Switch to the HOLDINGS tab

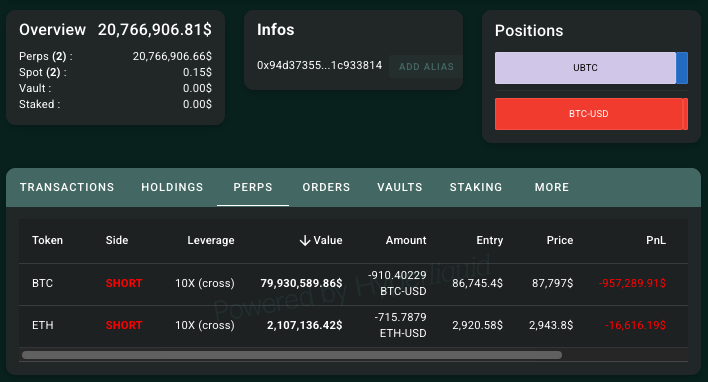[172, 187]
